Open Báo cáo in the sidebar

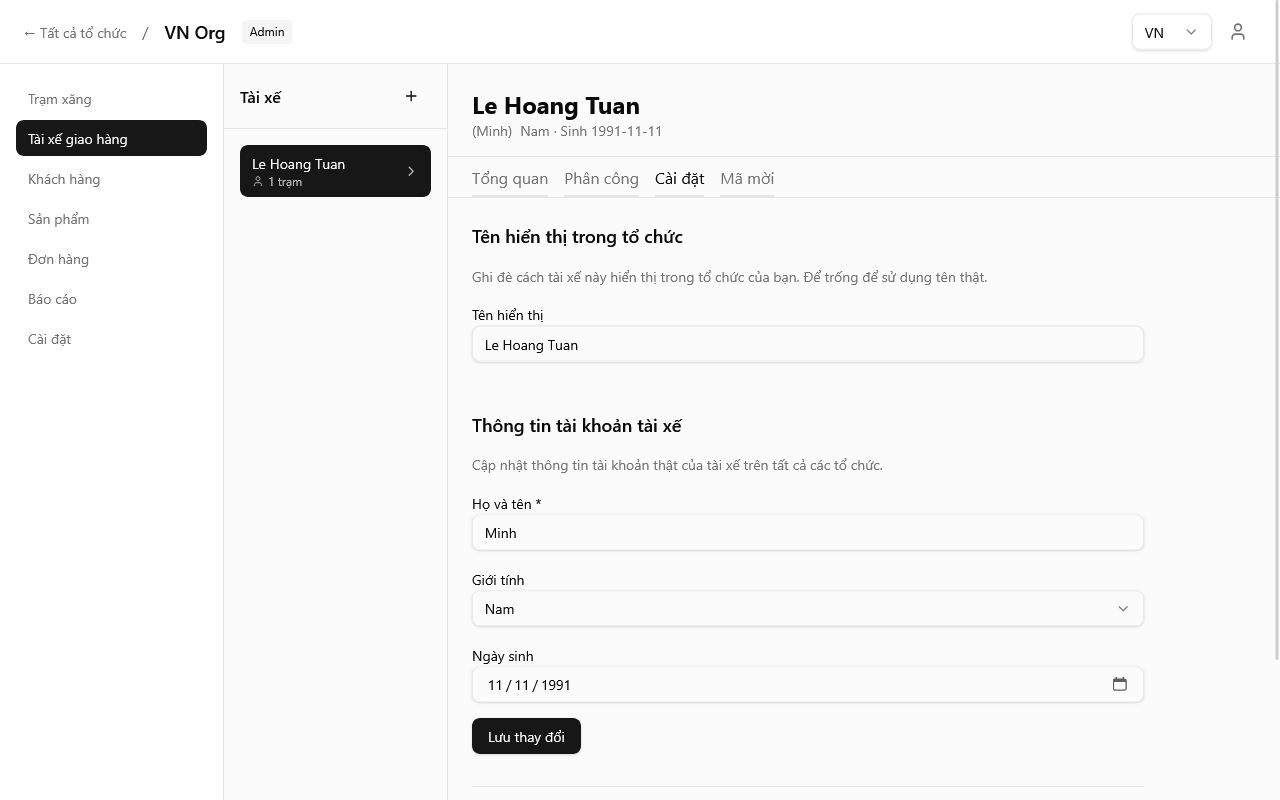tap(53, 299)
